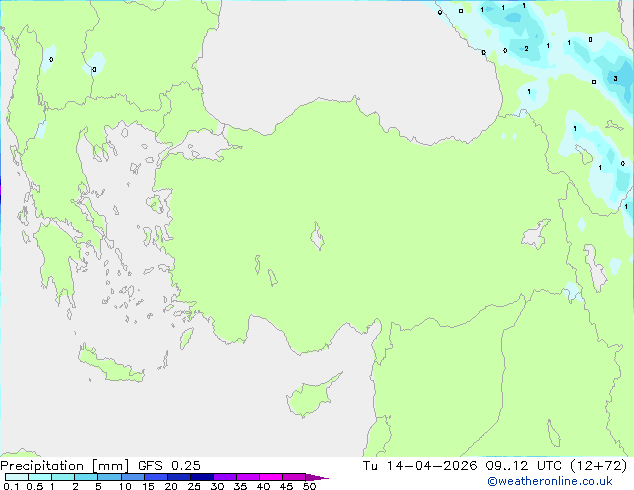Select the dark navy legend swatch before 30
The height and width of the screenshot is (490, 634).
coord(202,477)
